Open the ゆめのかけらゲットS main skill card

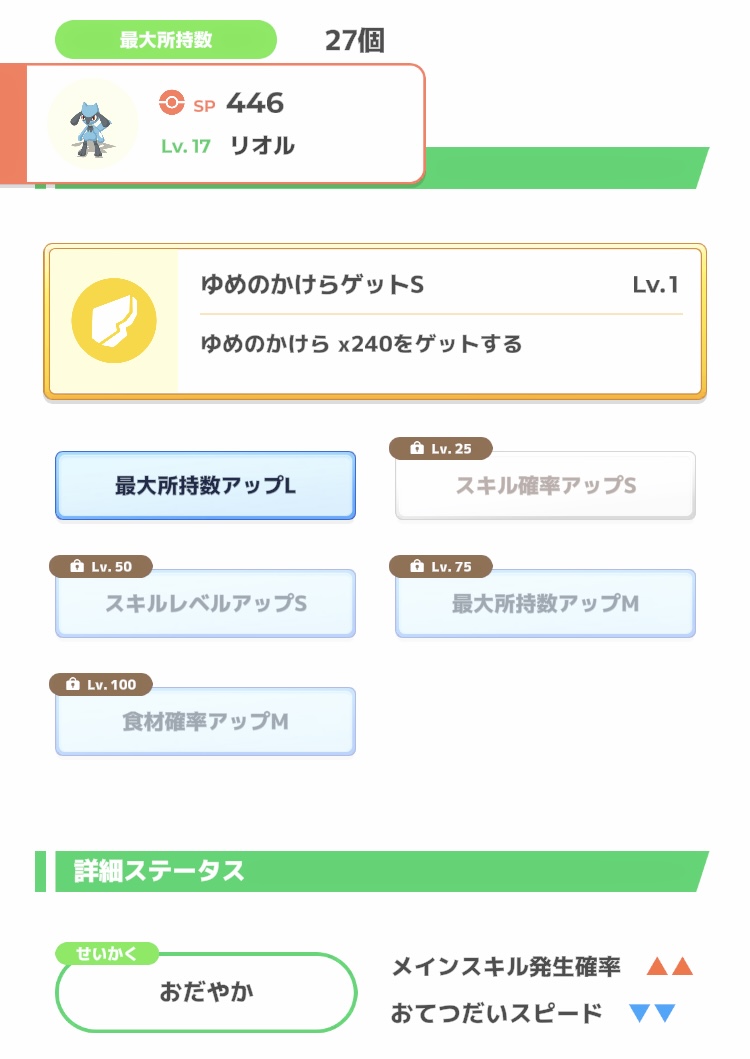440,322
